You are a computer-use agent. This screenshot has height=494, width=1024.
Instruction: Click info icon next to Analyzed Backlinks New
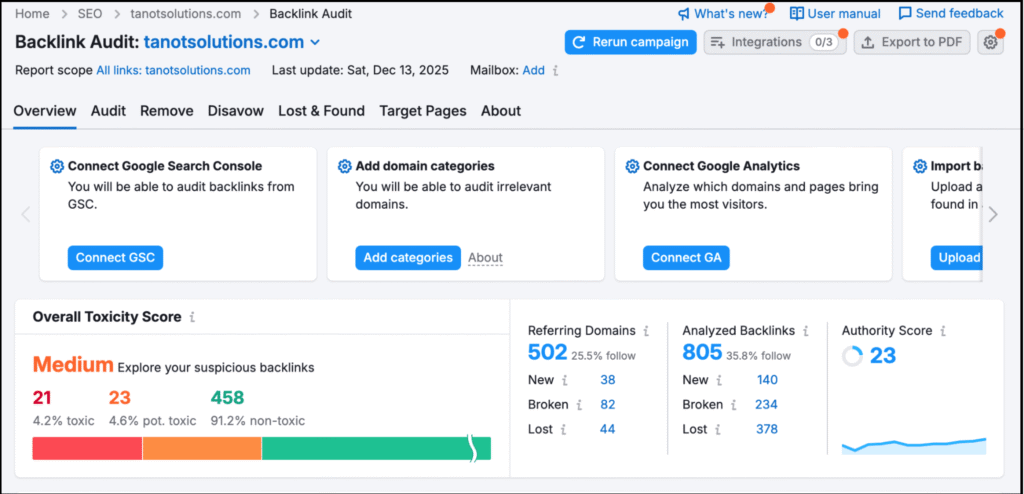pos(720,380)
